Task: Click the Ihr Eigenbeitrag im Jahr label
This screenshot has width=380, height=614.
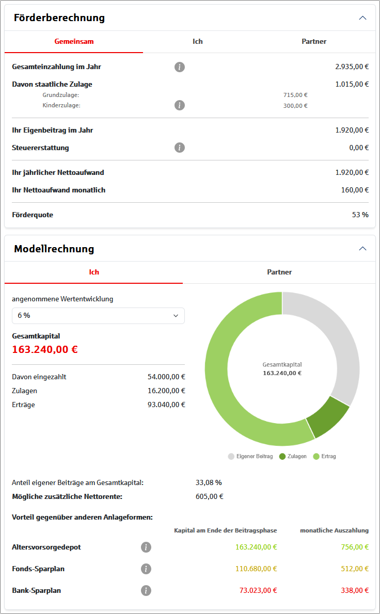Action: tap(52, 130)
